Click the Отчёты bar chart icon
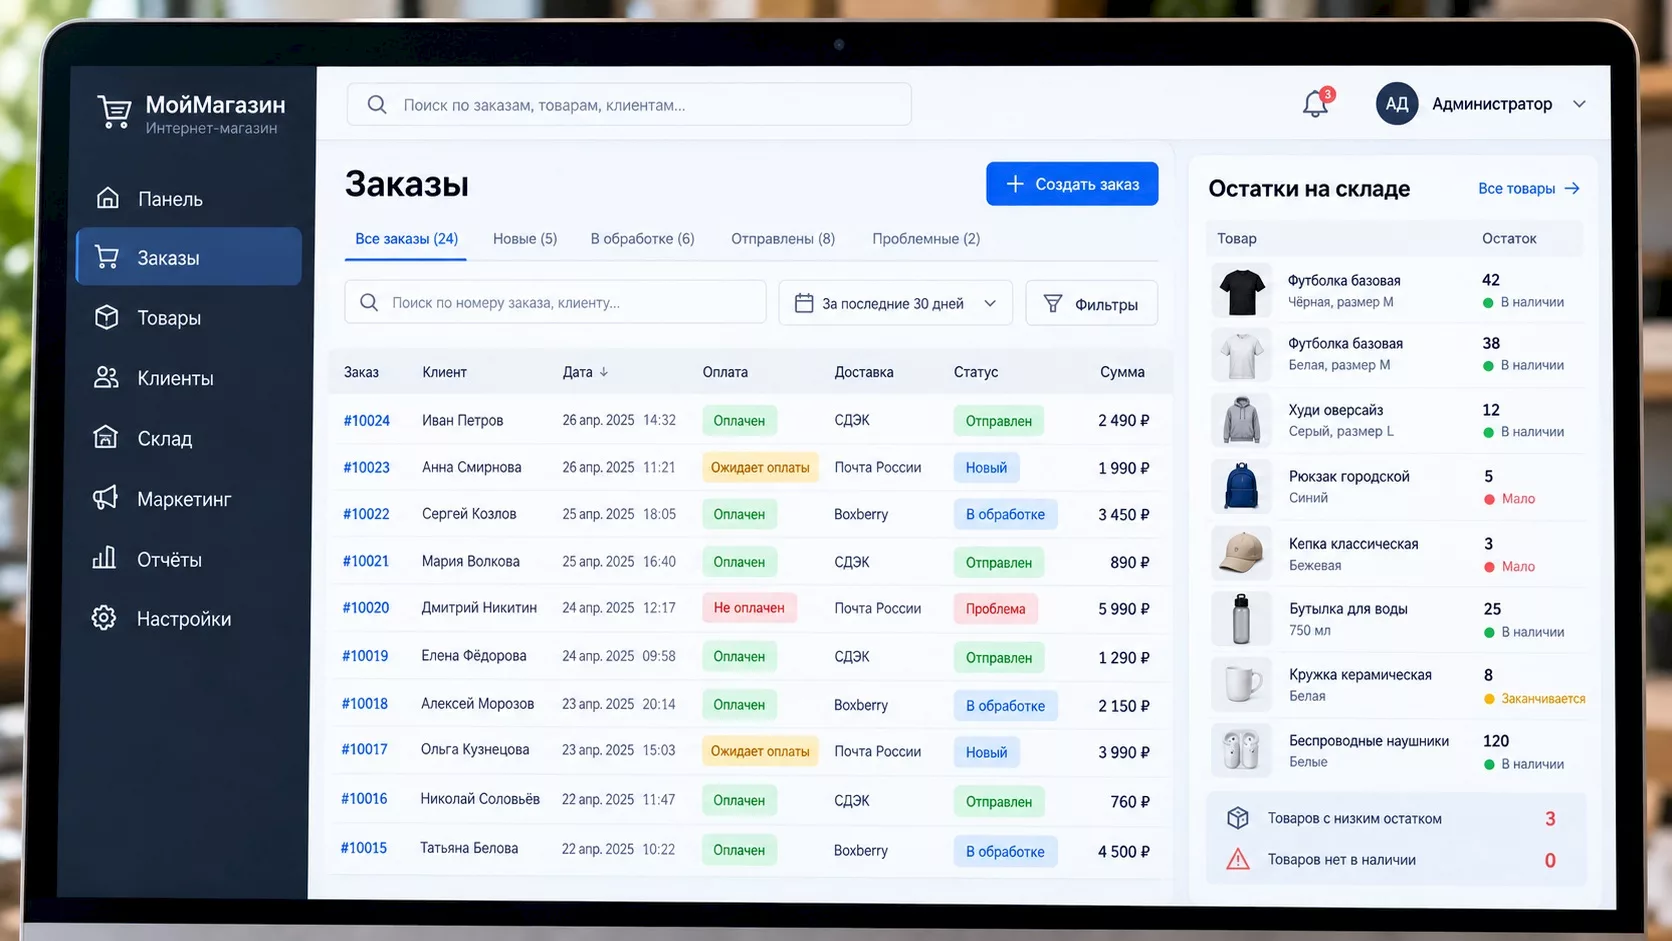 (105, 558)
